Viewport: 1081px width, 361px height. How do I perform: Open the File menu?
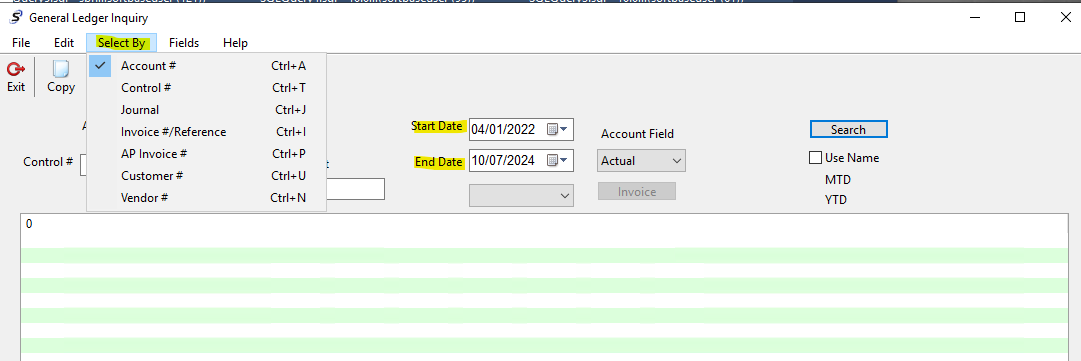click(x=21, y=43)
